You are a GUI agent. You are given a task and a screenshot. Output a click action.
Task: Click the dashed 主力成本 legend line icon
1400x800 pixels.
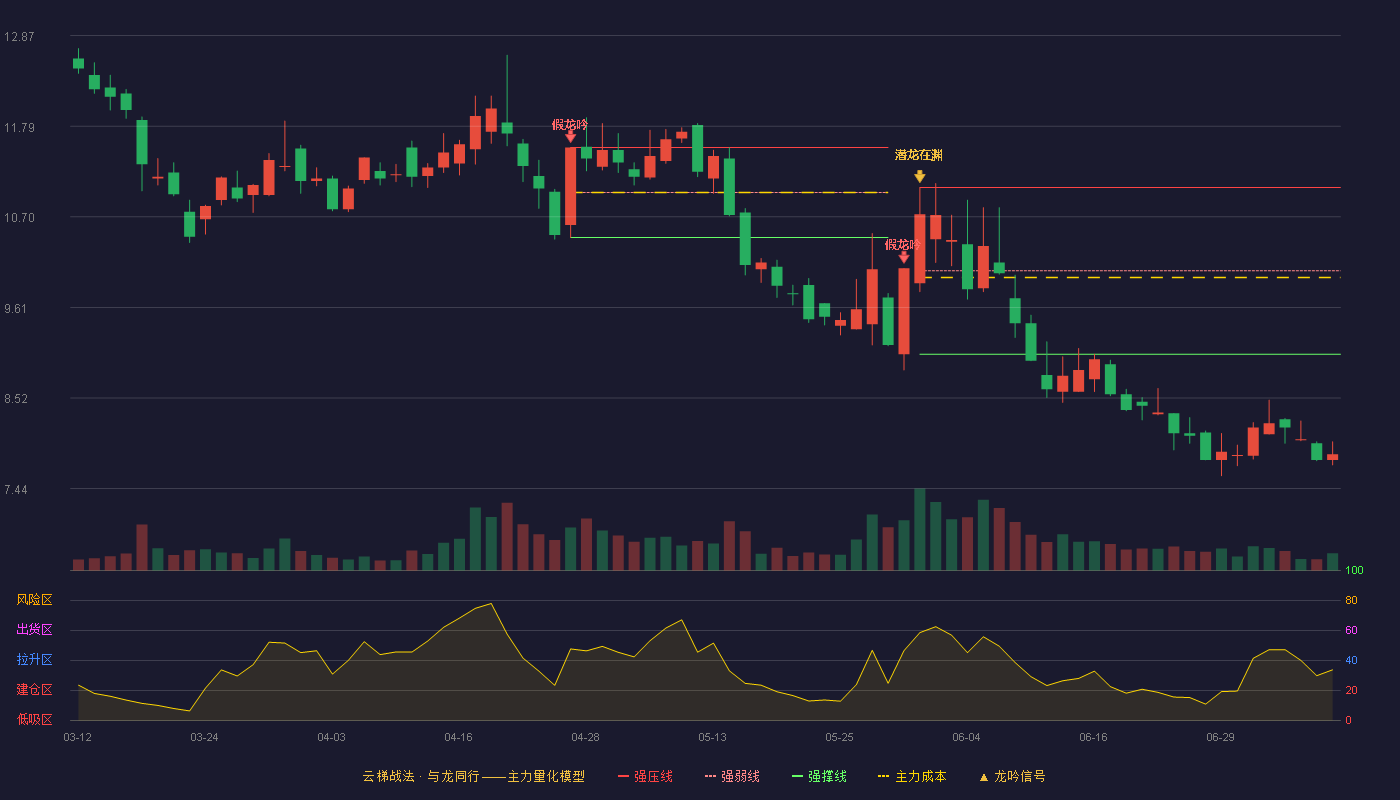tap(883, 776)
